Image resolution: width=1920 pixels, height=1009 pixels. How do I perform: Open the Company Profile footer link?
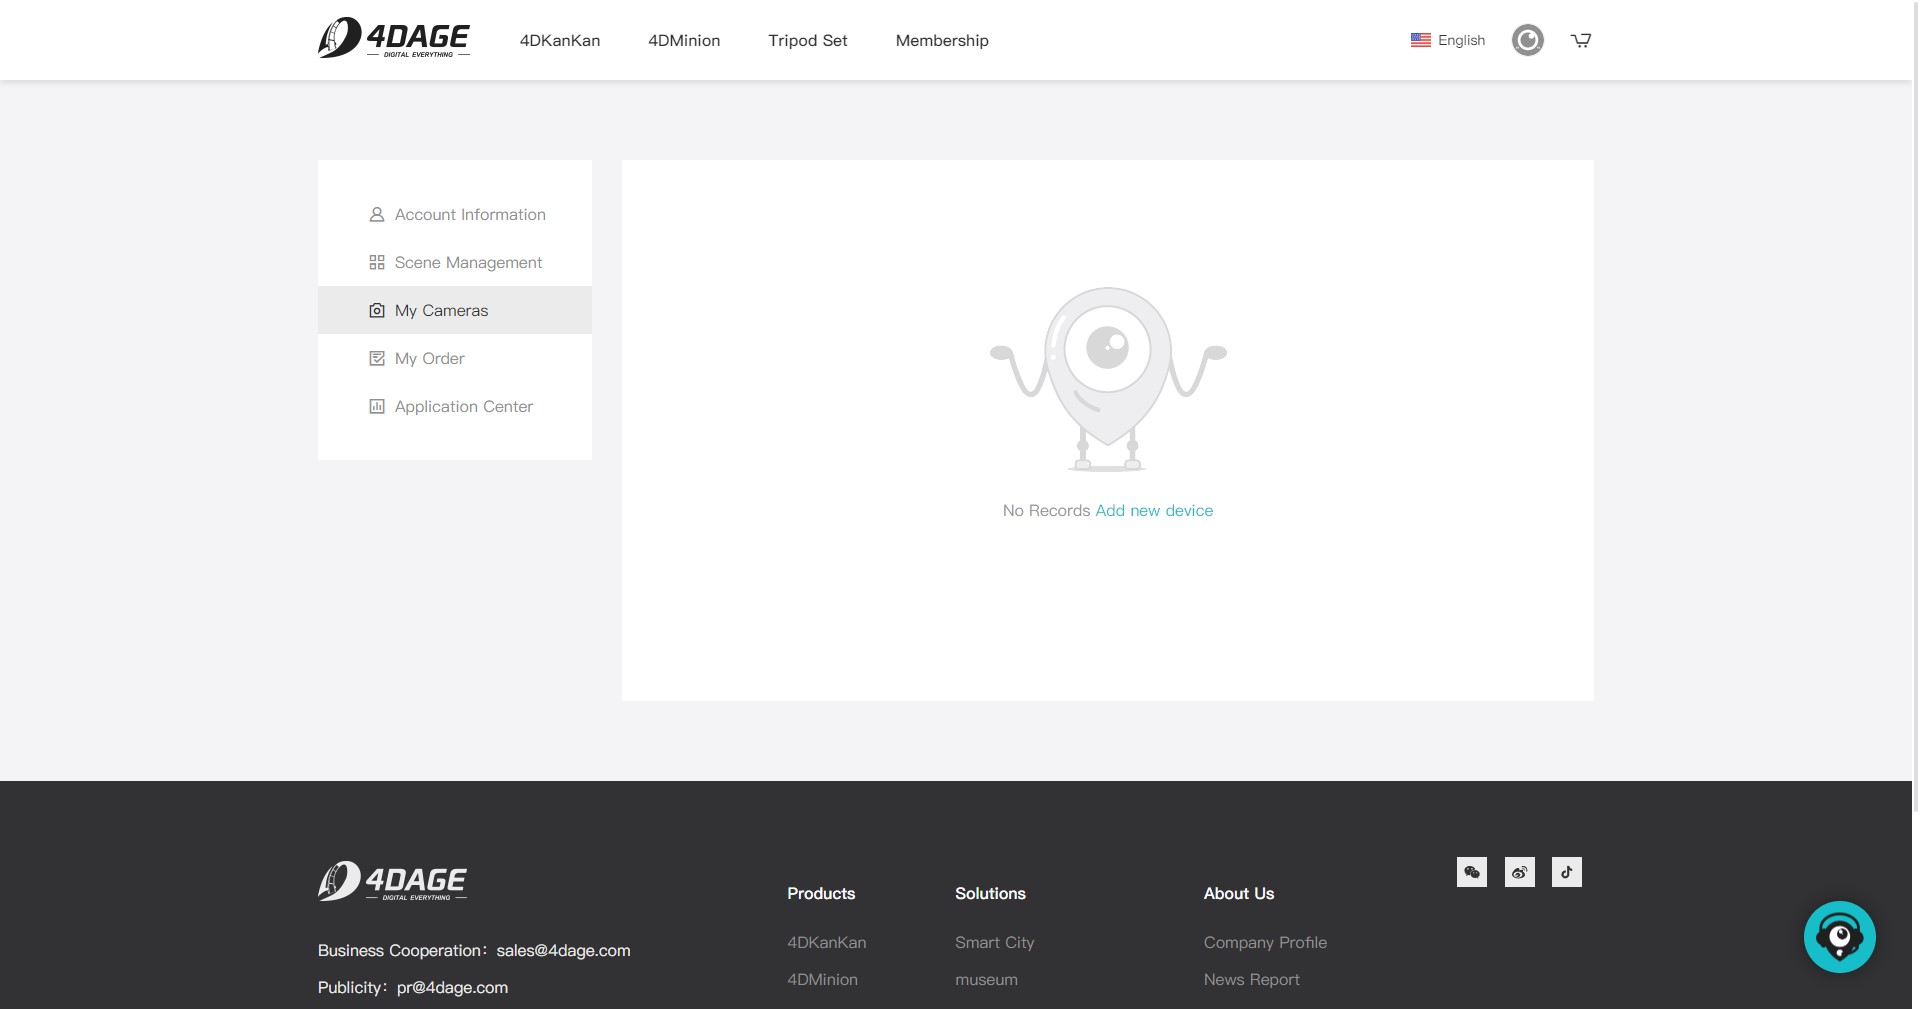(1265, 943)
